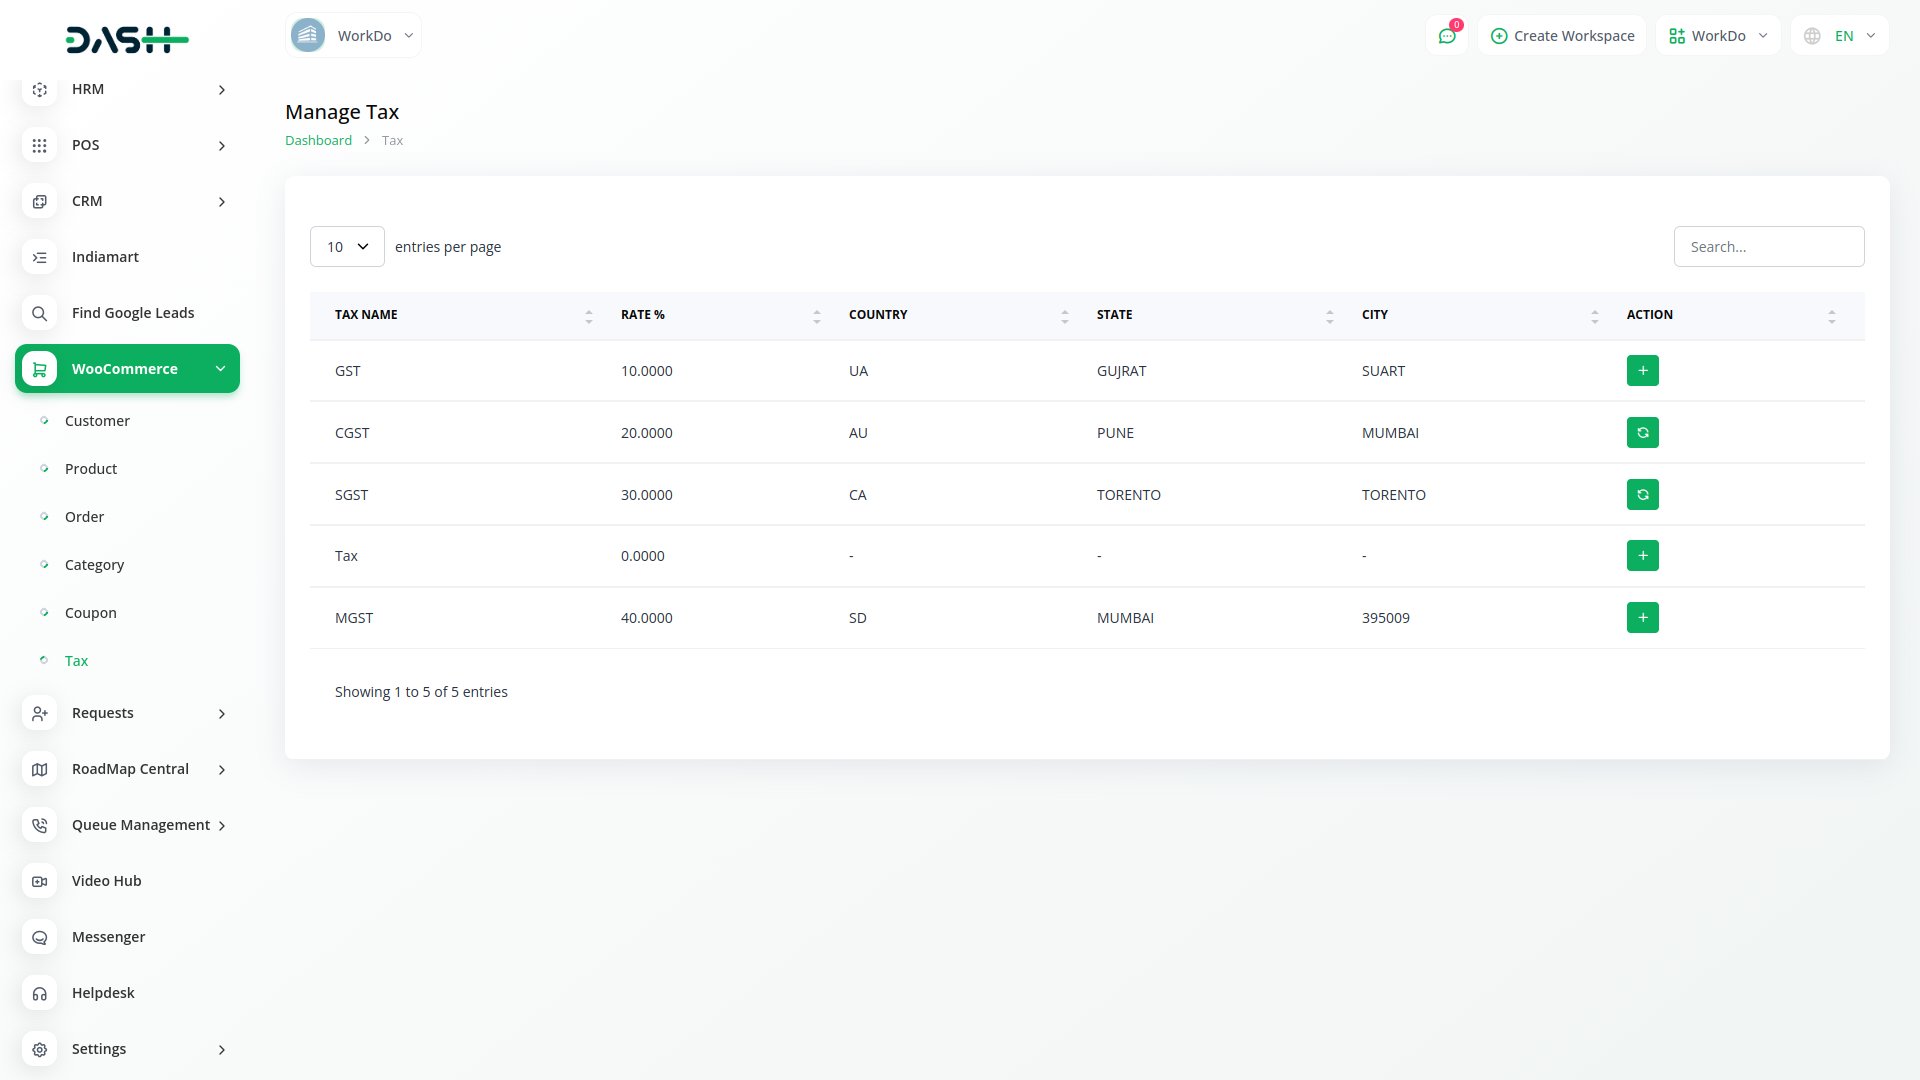This screenshot has height=1080, width=1920.
Task: Click the Create Workspace button
Action: 1562,36
